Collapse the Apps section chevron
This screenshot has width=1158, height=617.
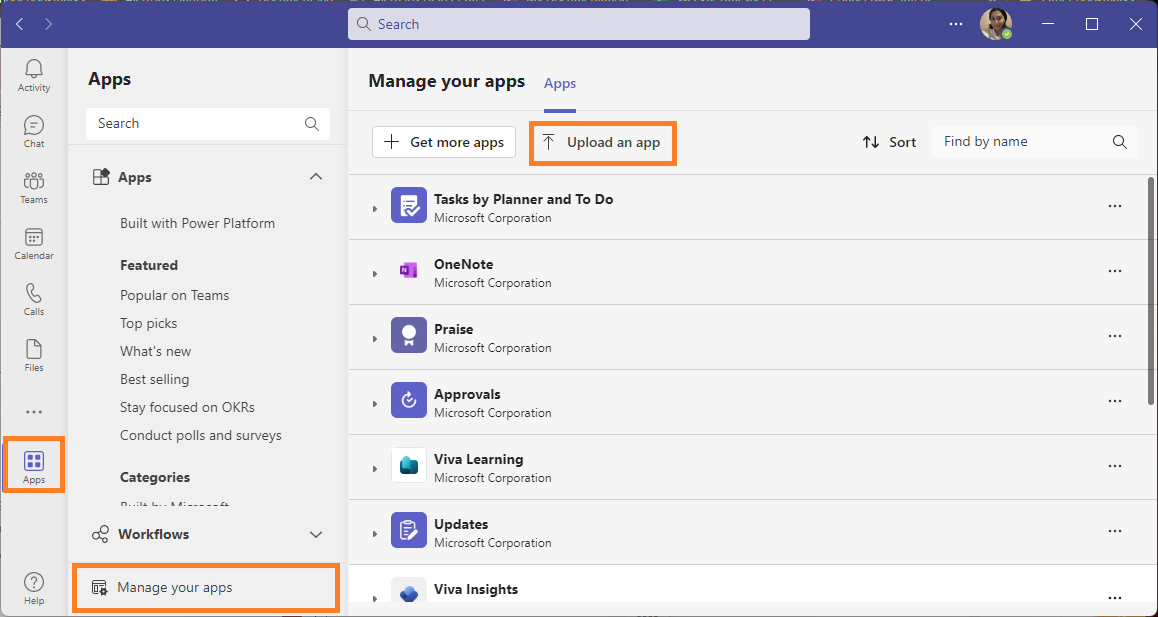click(x=316, y=177)
